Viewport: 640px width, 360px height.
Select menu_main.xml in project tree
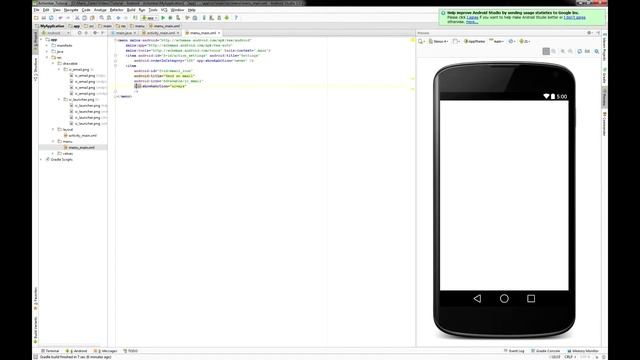click(79, 147)
